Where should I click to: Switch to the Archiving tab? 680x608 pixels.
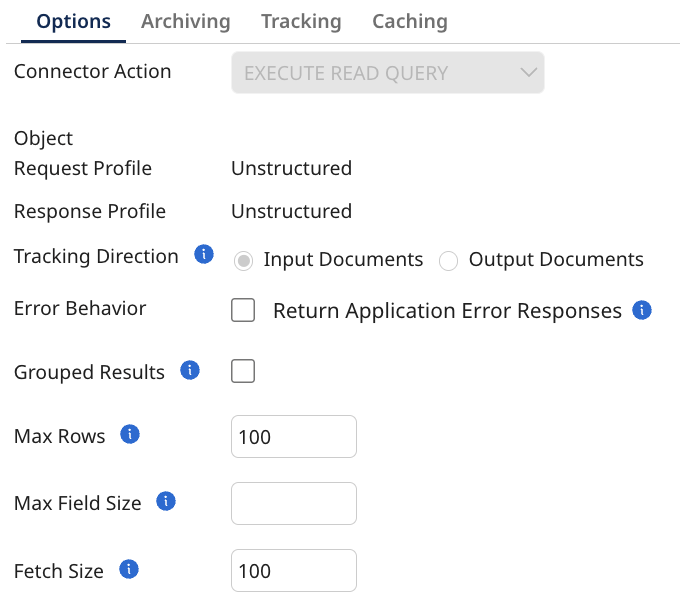click(x=186, y=21)
